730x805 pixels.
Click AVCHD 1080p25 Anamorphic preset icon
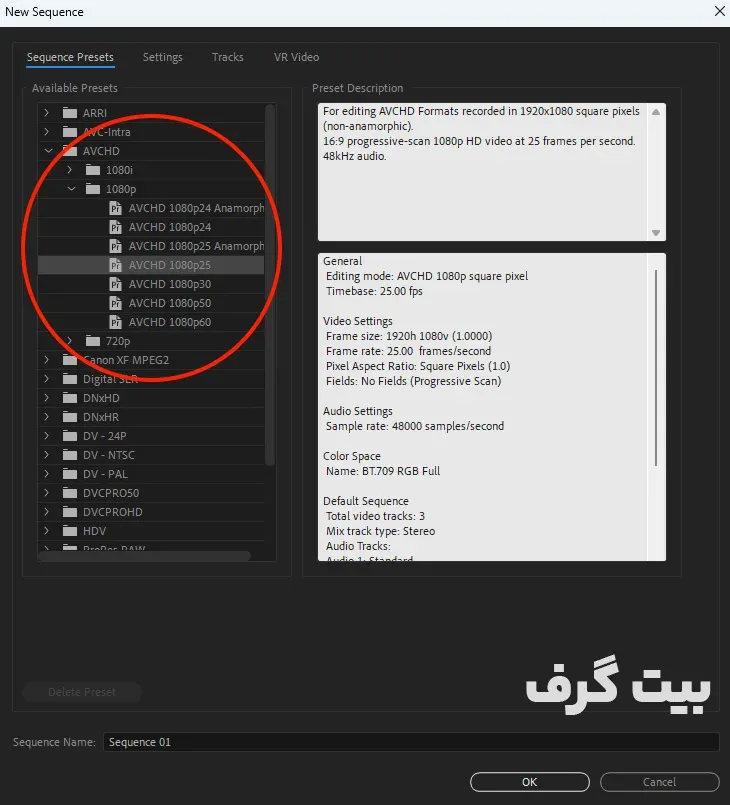[116, 246]
